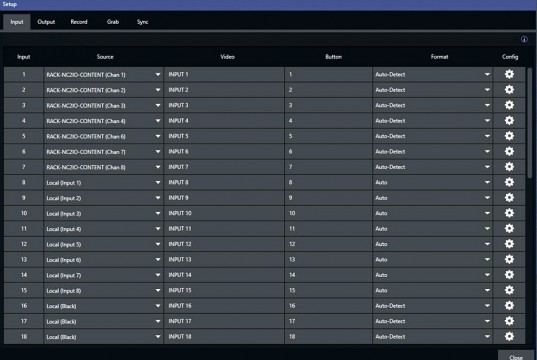
Task: Edit button label field for input 12
Action: (328, 244)
